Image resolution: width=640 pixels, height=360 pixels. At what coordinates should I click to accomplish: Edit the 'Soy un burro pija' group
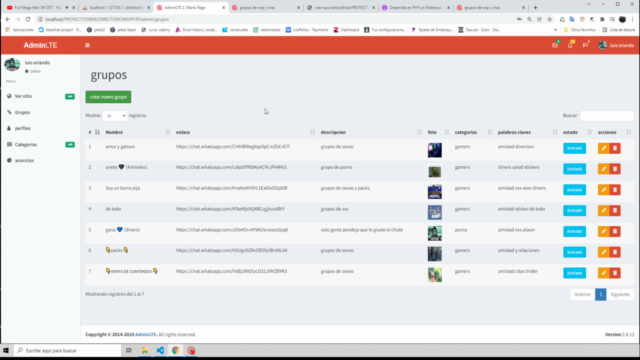(603, 190)
